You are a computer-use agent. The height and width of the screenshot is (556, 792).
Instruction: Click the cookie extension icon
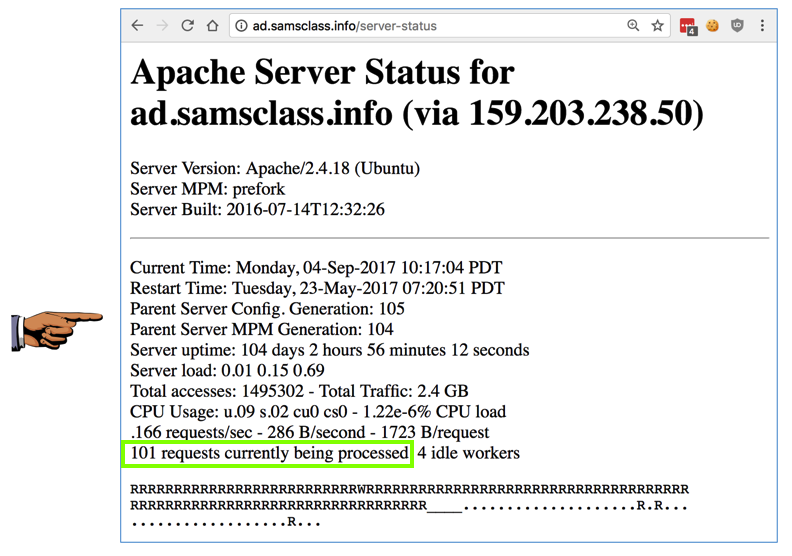pos(713,26)
